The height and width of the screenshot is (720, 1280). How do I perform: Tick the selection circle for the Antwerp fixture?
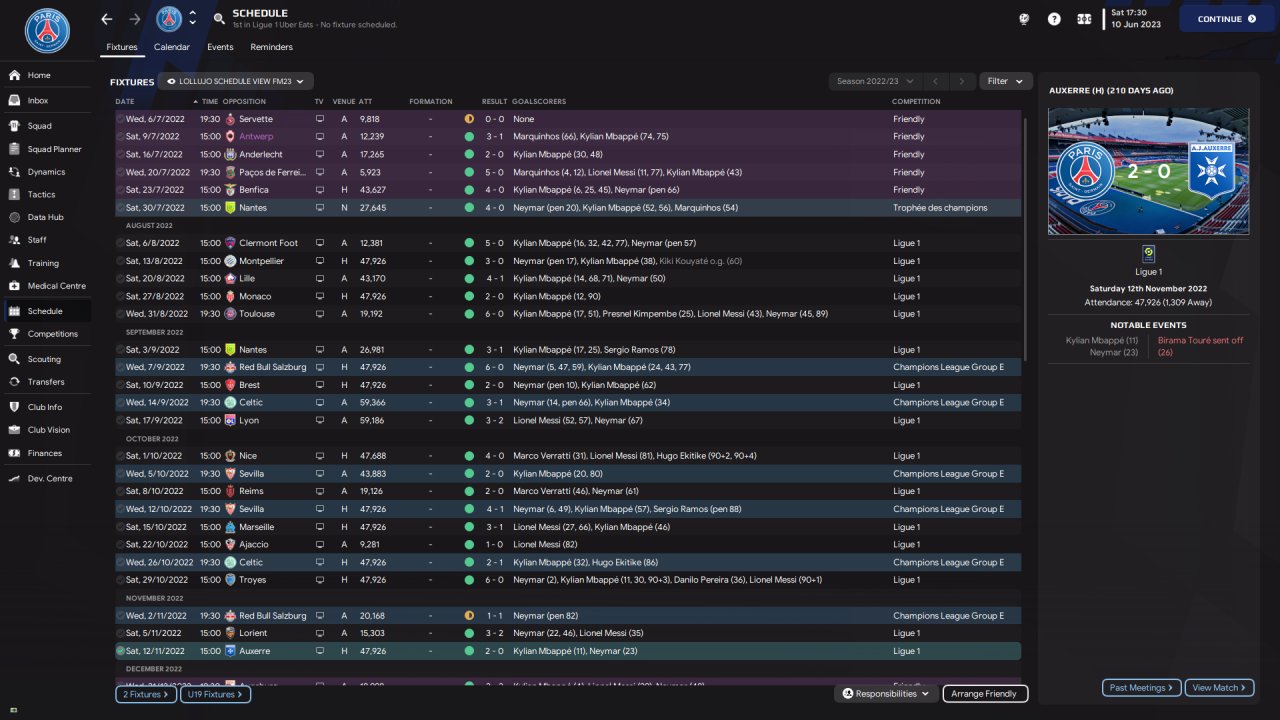(120, 137)
